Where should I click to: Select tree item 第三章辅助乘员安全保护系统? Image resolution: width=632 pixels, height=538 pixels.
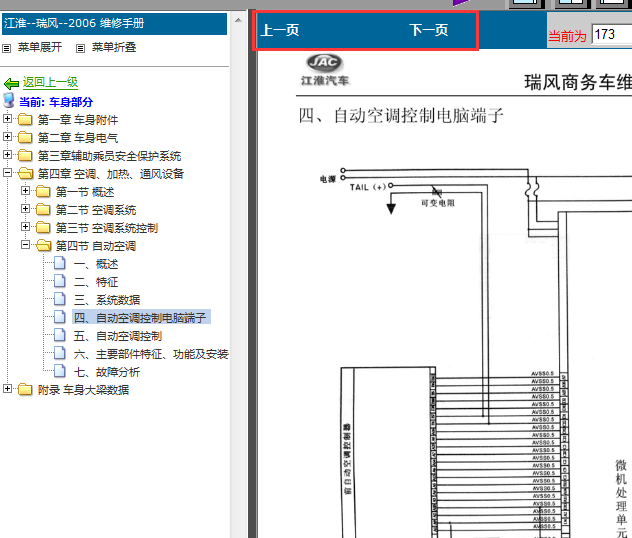pos(109,156)
